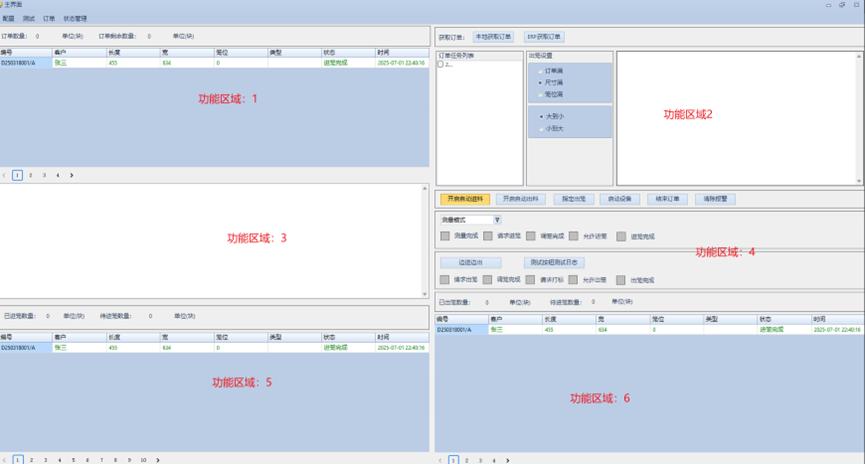Open the 配置 menu

coord(8,19)
